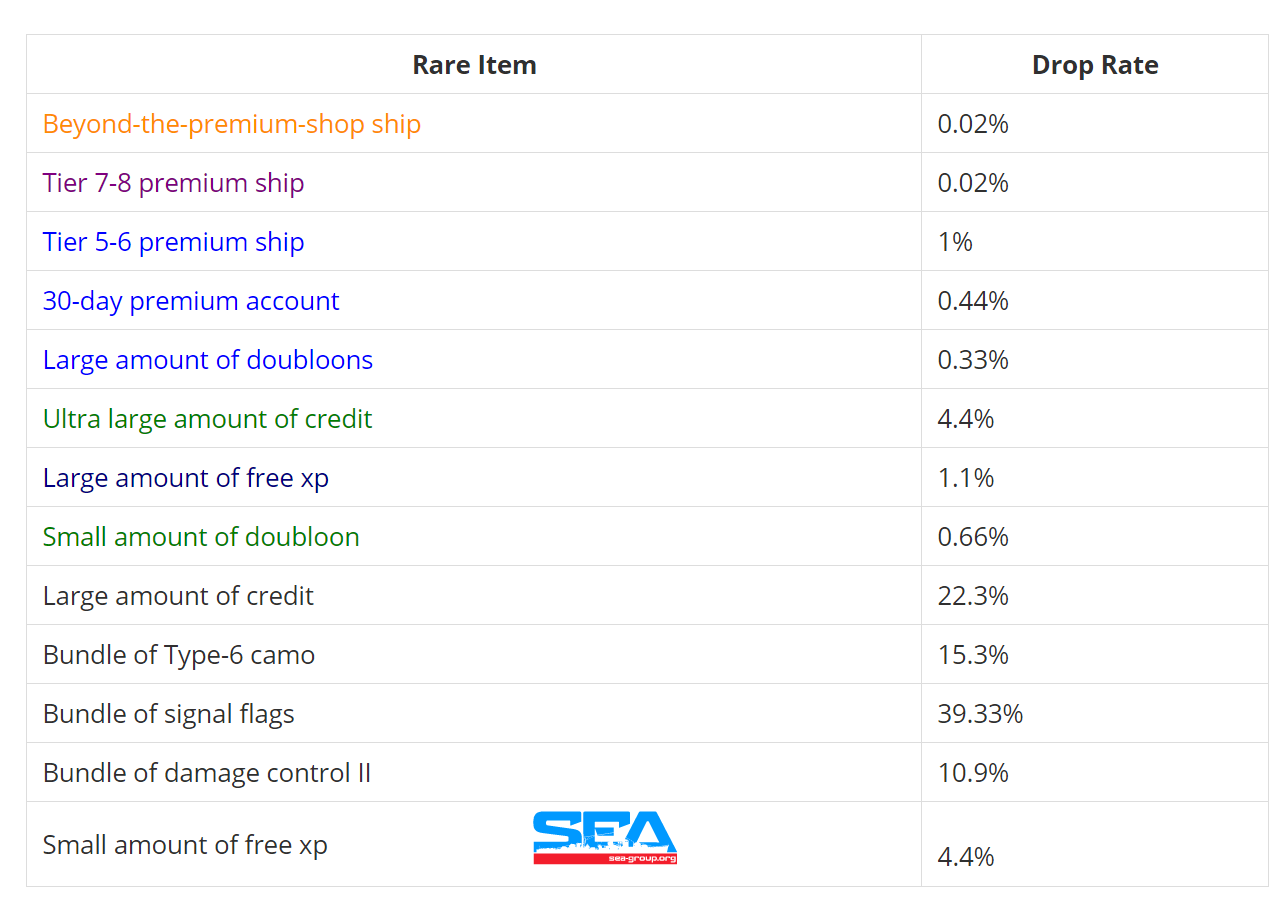Select the 22.3% drop rate cell
1288x905 pixels.
pyautogui.click(x=972, y=596)
